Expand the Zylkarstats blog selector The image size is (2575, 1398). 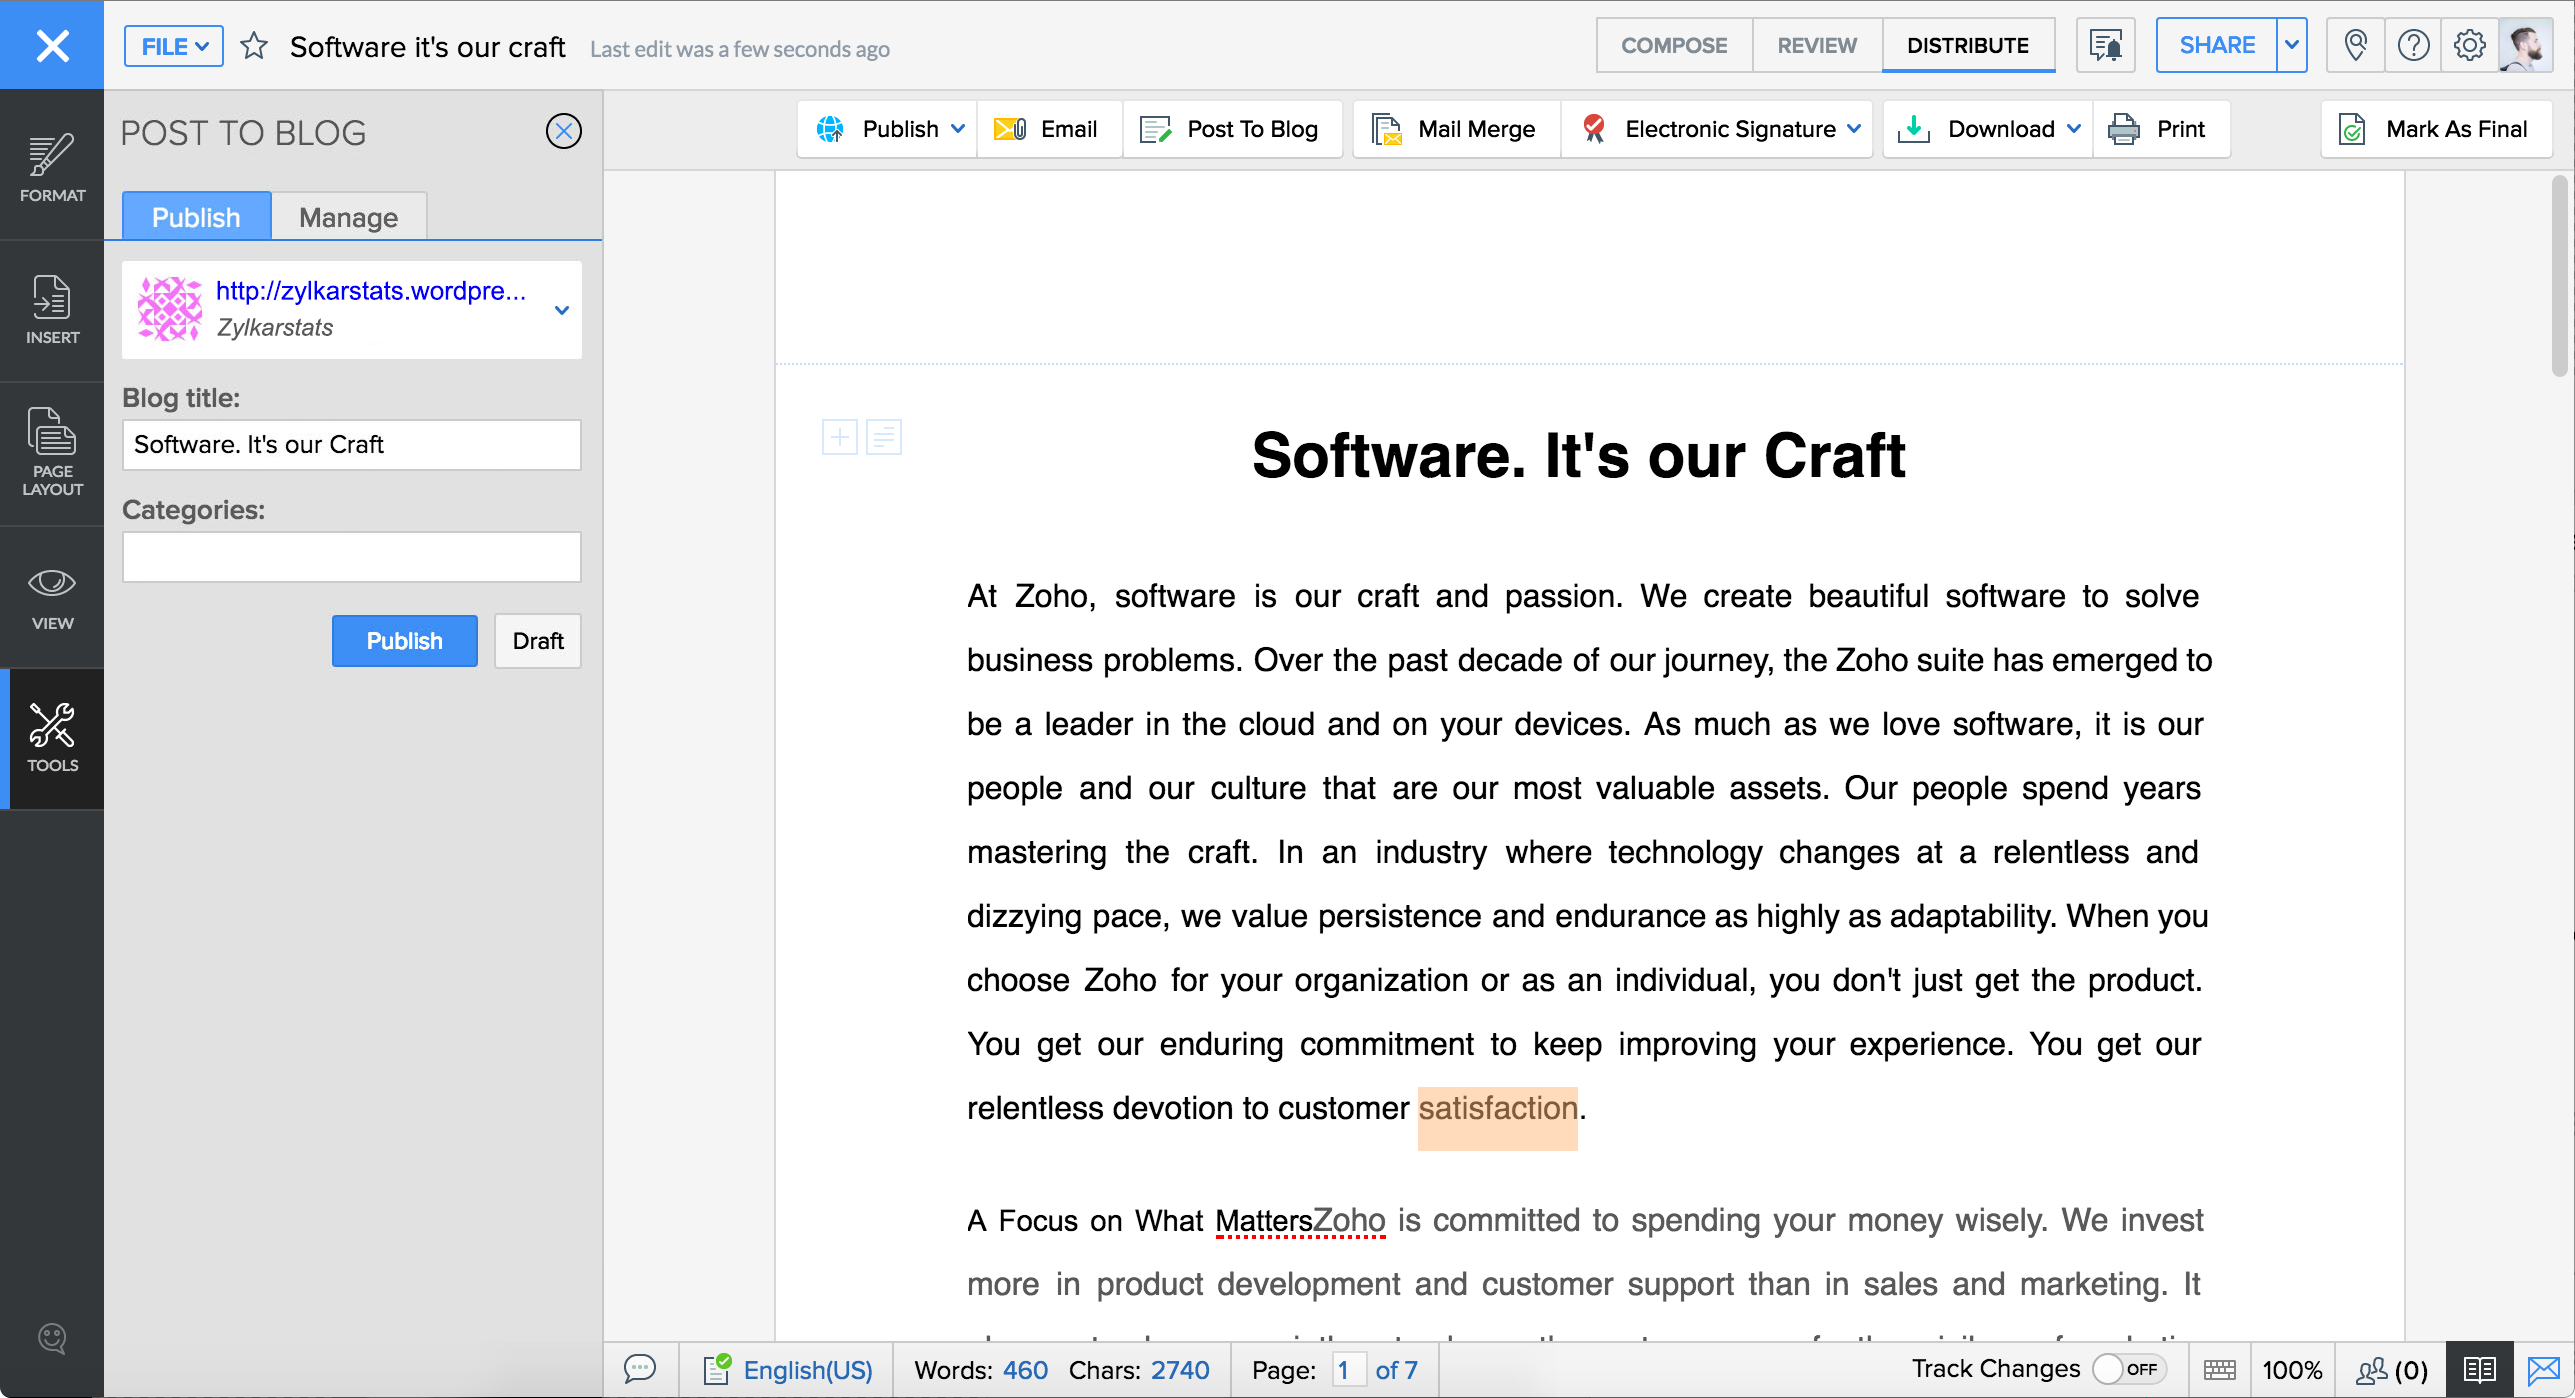click(562, 310)
